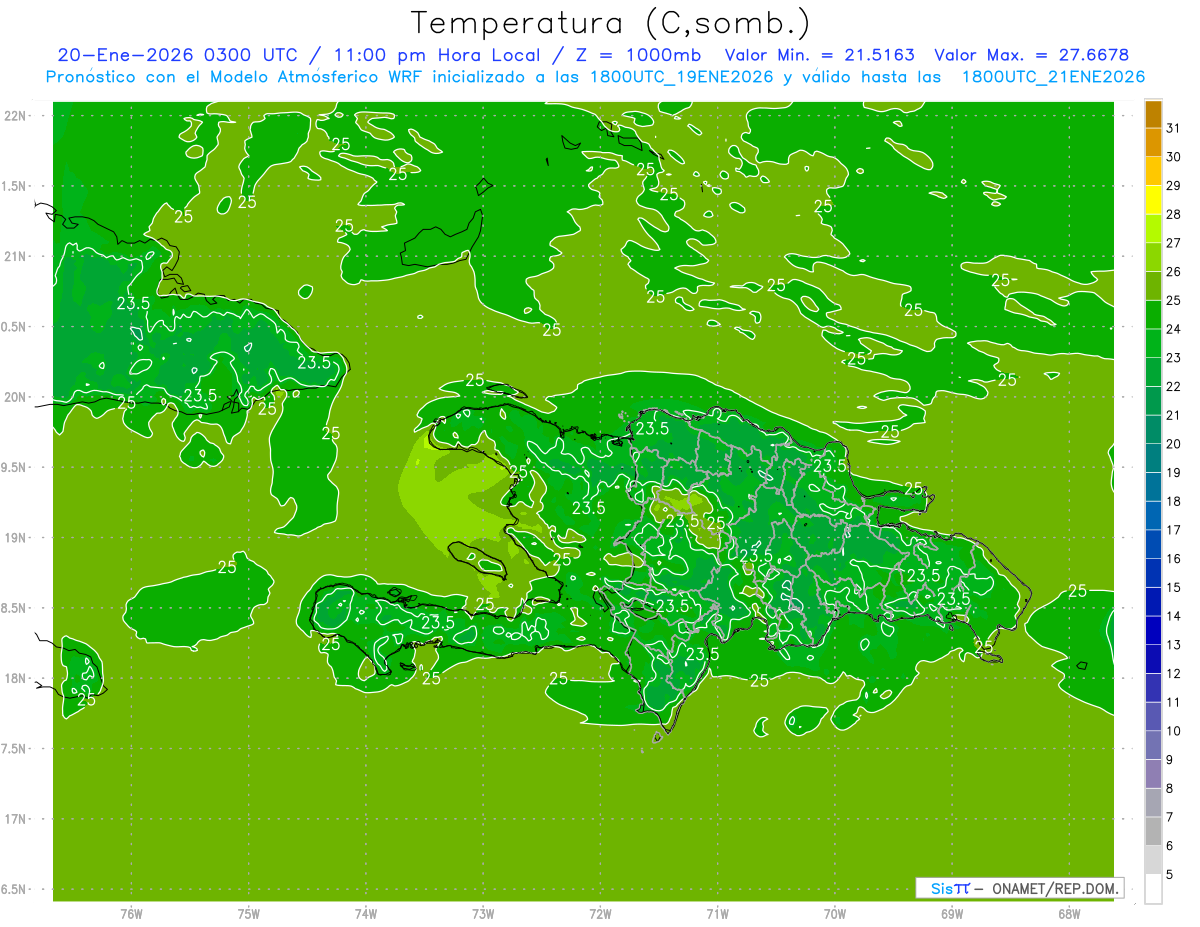1200x927 pixels.
Task: Click legend value "31" on the color scale
Action: pyautogui.click(x=1174, y=128)
